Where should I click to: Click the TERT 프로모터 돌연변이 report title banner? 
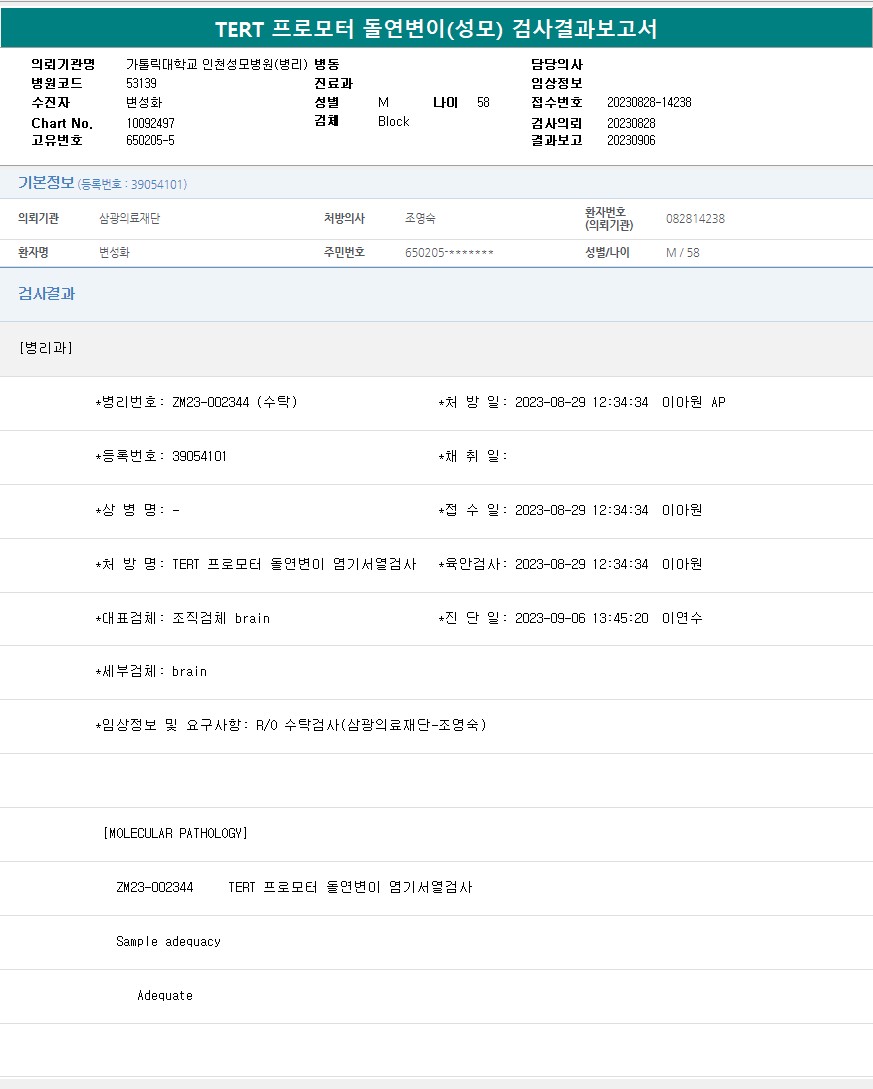(x=436, y=28)
